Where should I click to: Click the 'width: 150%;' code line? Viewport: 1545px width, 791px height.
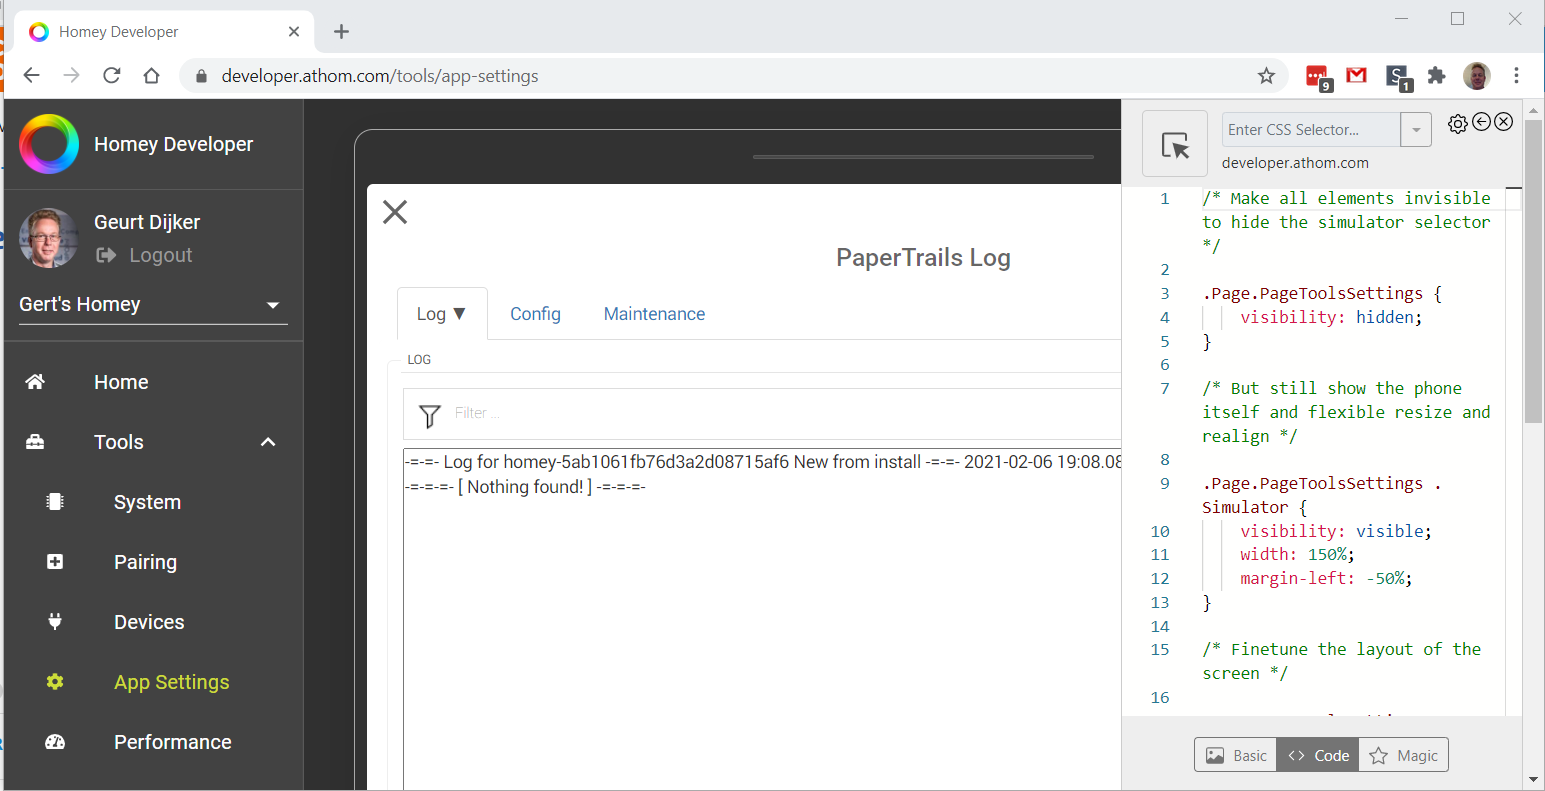coord(1298,554)
